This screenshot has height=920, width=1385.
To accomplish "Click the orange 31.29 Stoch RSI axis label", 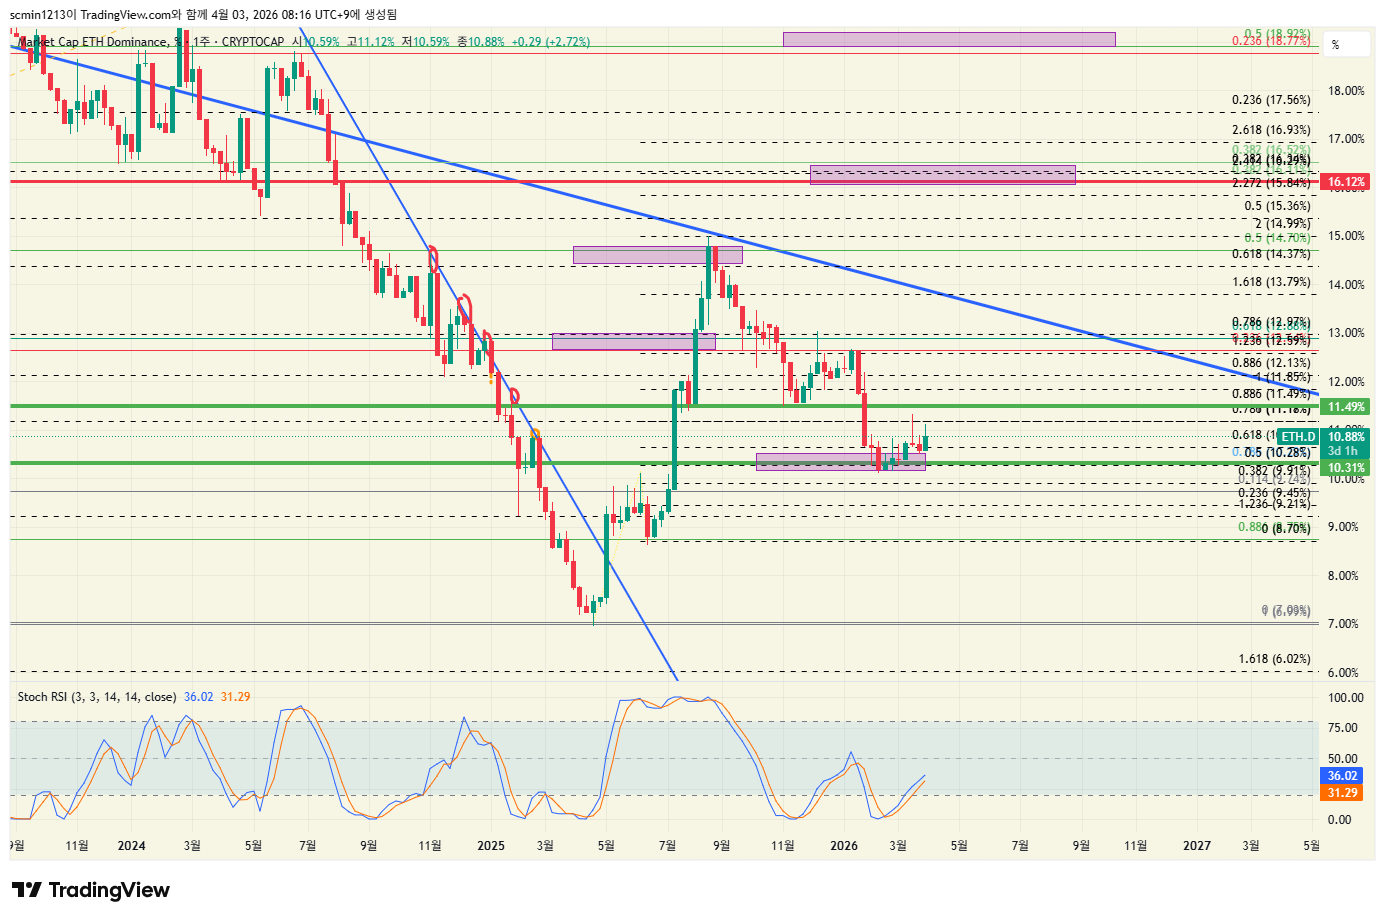I will pos(1342,793).
